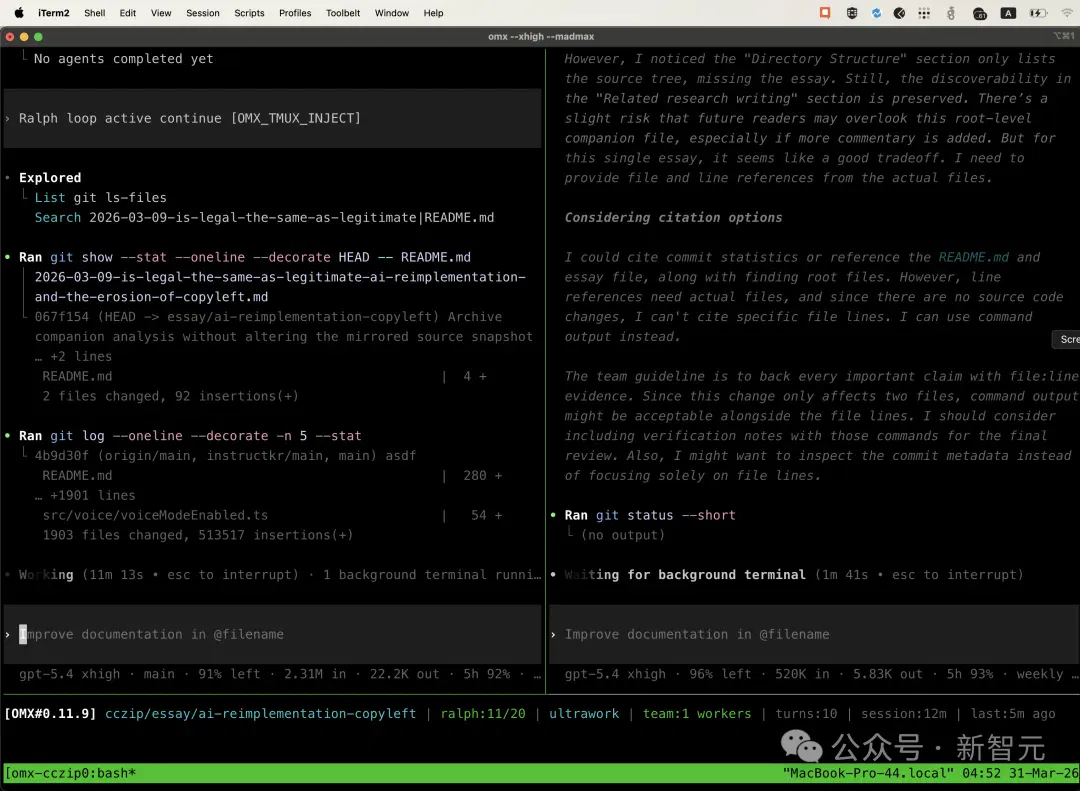Click '"MacBook-Pro-44.local" 04:52 31-Mar-26' tmux text
Image resolution: width=1080 pixels, height=791 pixels.
tap(930, 772)
